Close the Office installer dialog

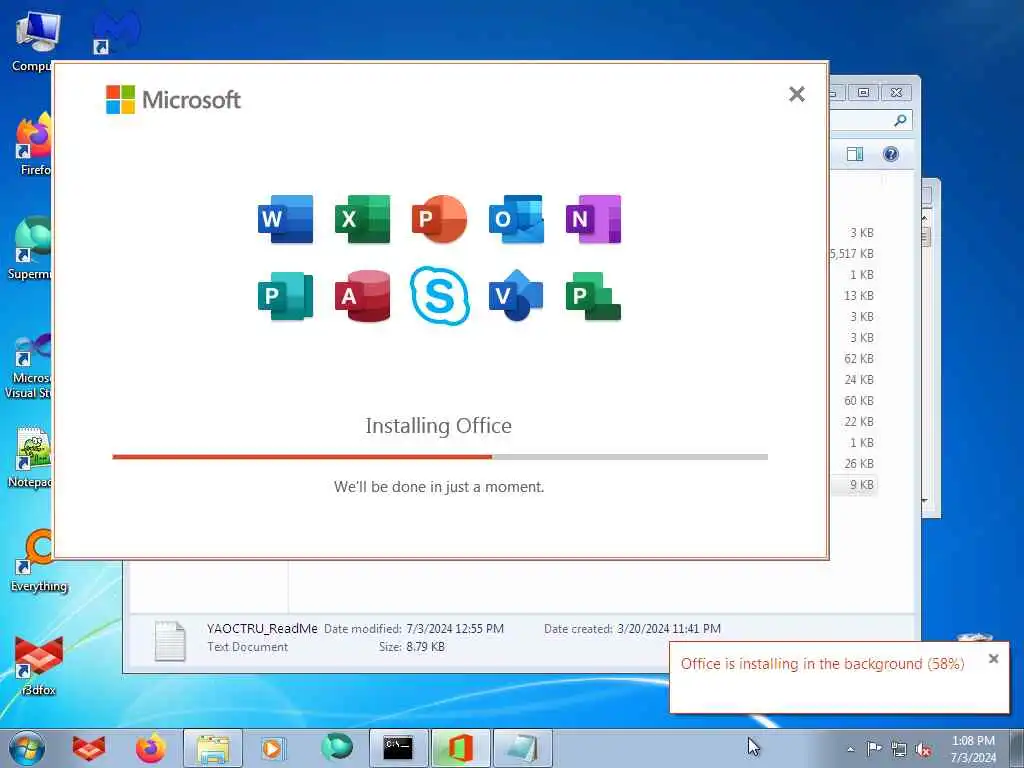tap(797, 94)
